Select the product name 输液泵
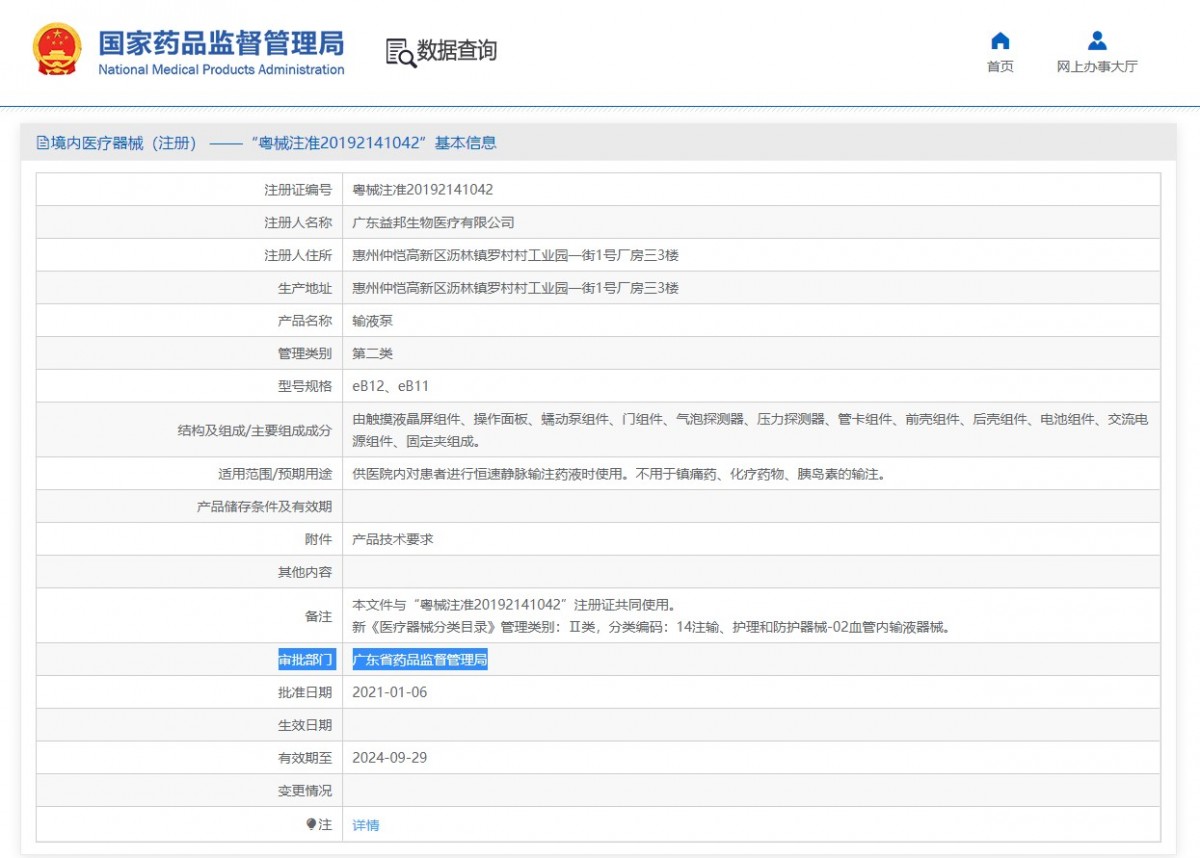 tap(373, 321)
